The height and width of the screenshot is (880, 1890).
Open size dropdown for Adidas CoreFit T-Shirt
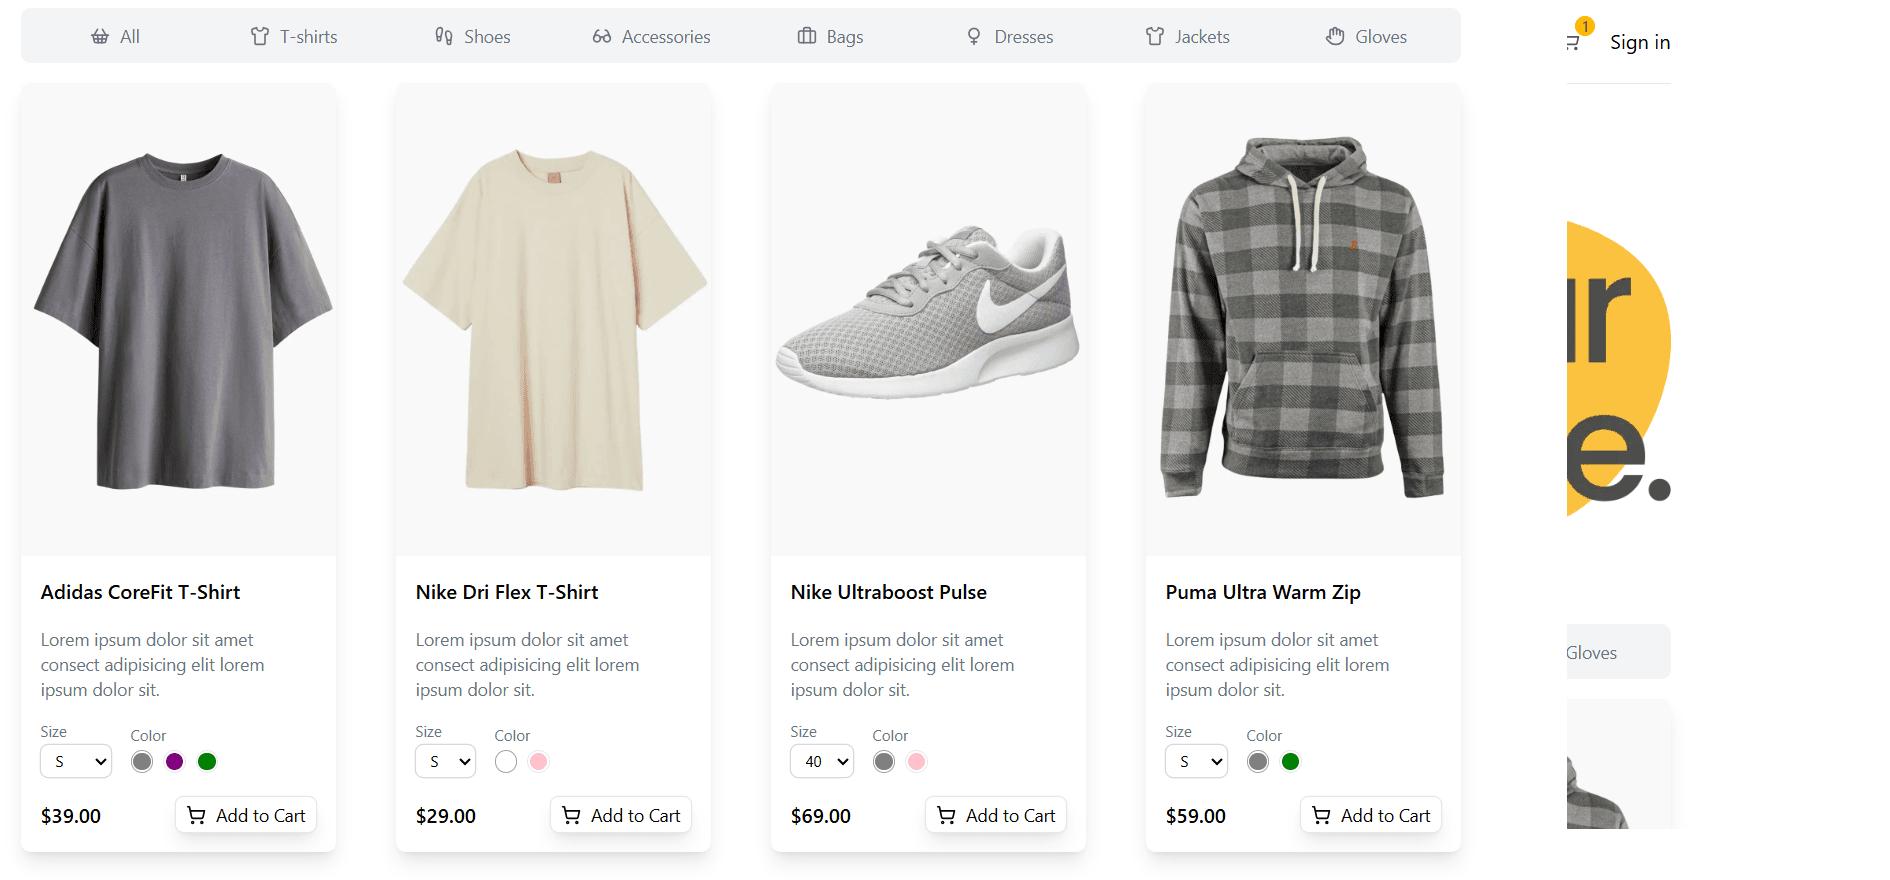(x=76, y=762)
